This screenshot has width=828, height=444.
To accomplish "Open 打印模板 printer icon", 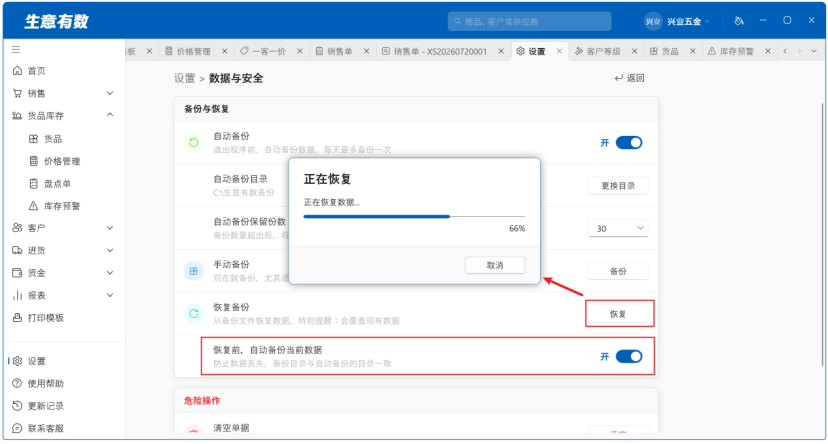I will click(x=17, y=318).
